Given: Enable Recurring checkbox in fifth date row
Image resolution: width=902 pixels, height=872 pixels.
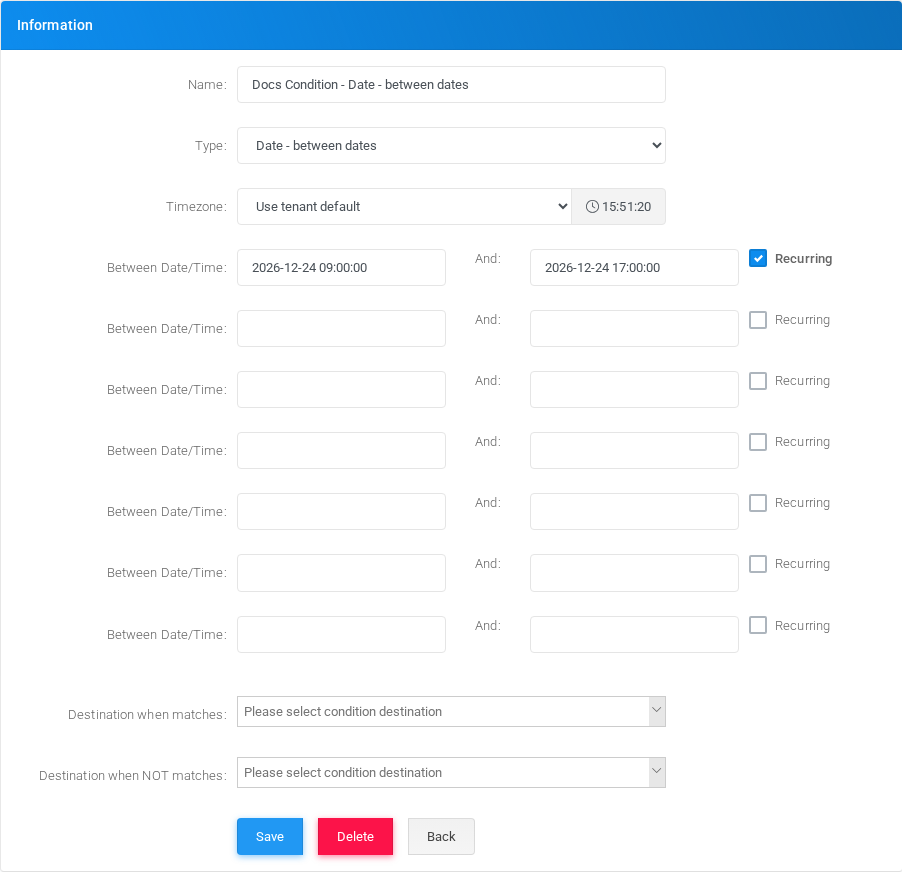Looking at the screenshot, I should [x=758, y=503].
